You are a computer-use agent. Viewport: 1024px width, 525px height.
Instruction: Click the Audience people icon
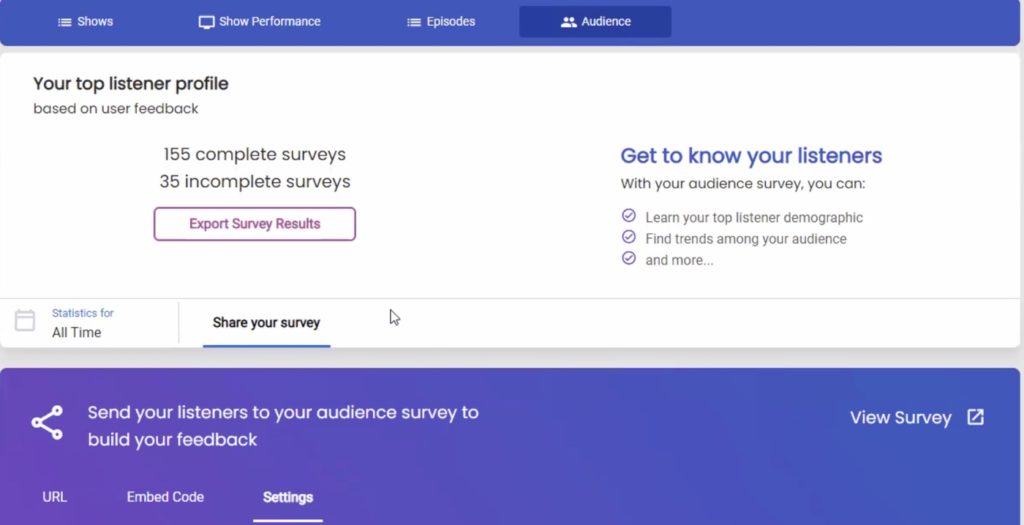coord(569,22)
